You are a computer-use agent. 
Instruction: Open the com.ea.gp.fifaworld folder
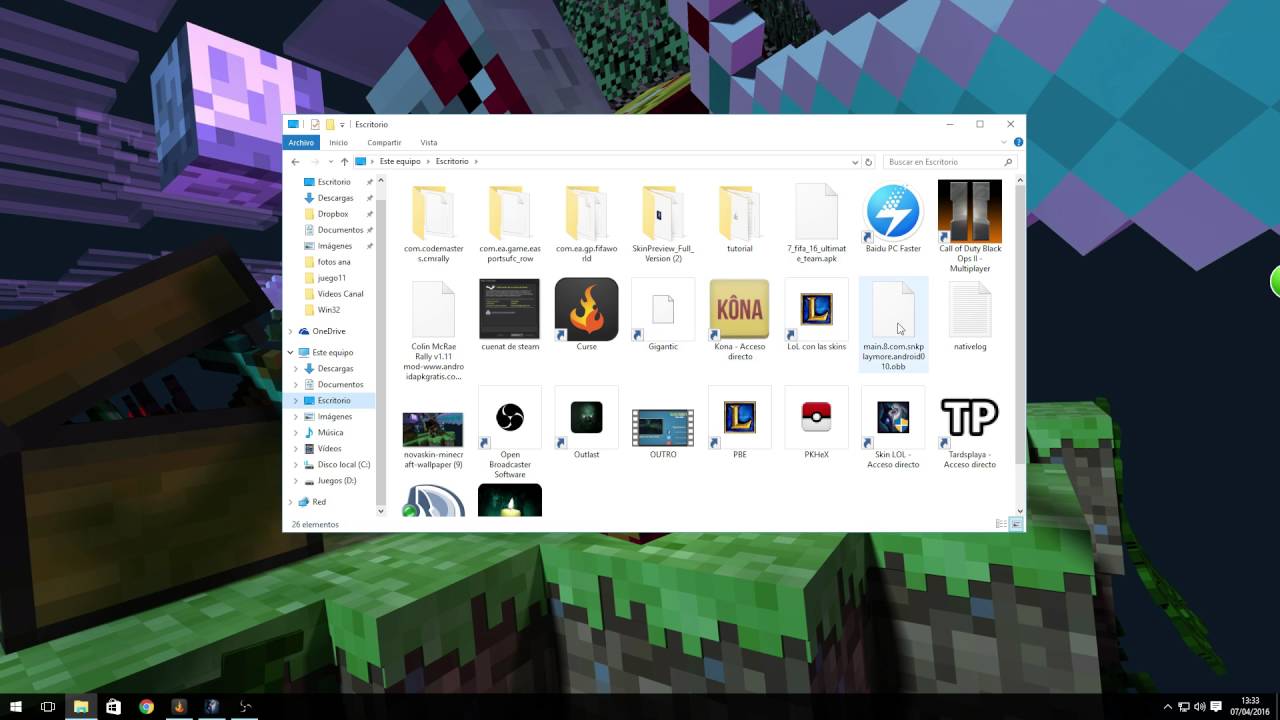click(587, 222)
